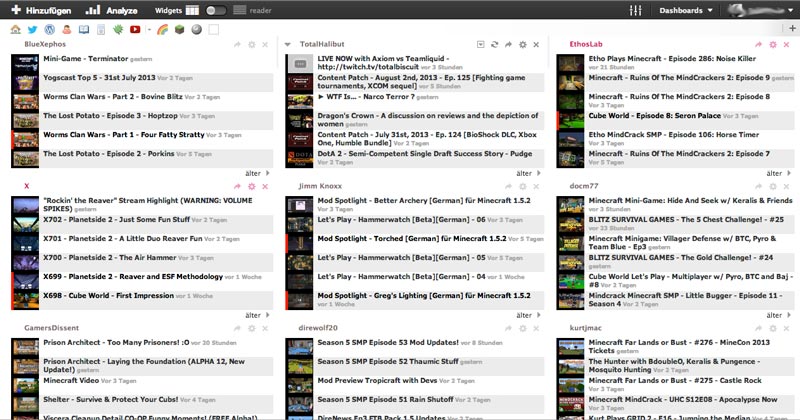Screen dimensions: 800x420
Task: Open dashboard settings sliders icon
Action: 633,11
